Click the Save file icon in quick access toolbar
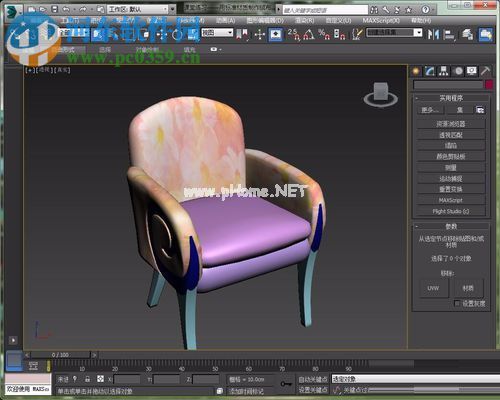Screen dimensions: 500x400 coord(55,9)
